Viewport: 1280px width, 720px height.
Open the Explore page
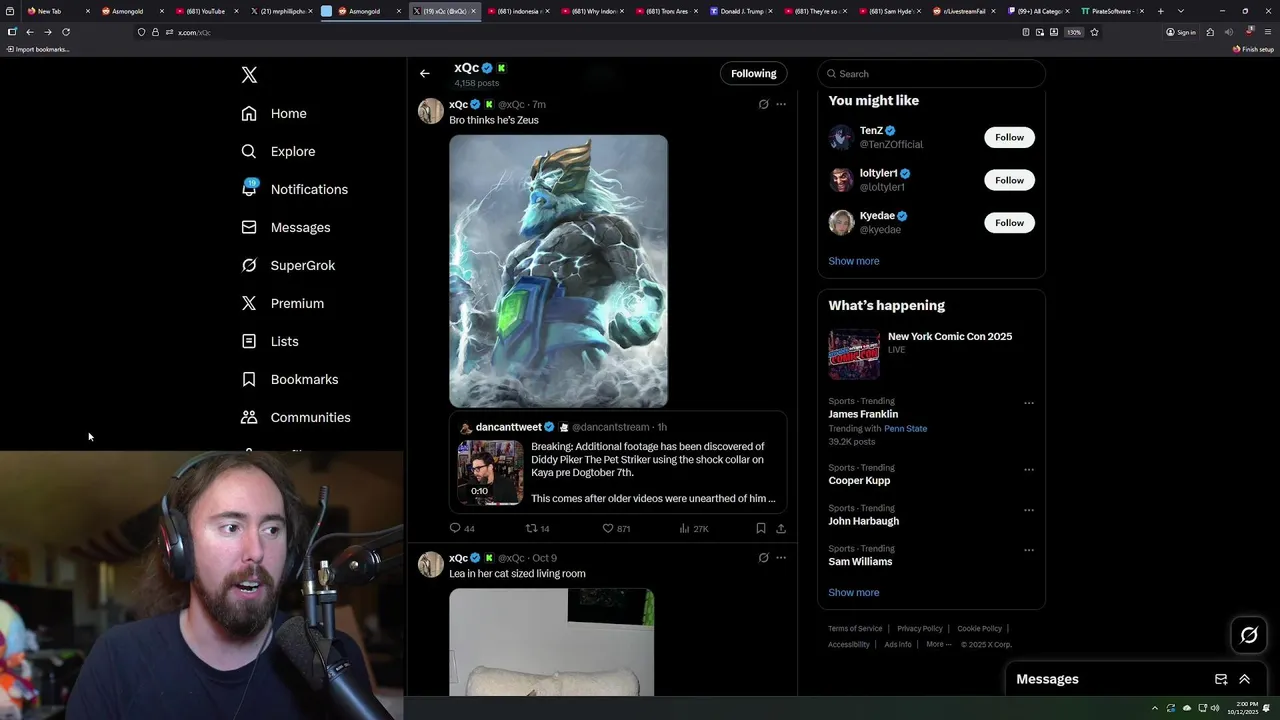(278, 152)
